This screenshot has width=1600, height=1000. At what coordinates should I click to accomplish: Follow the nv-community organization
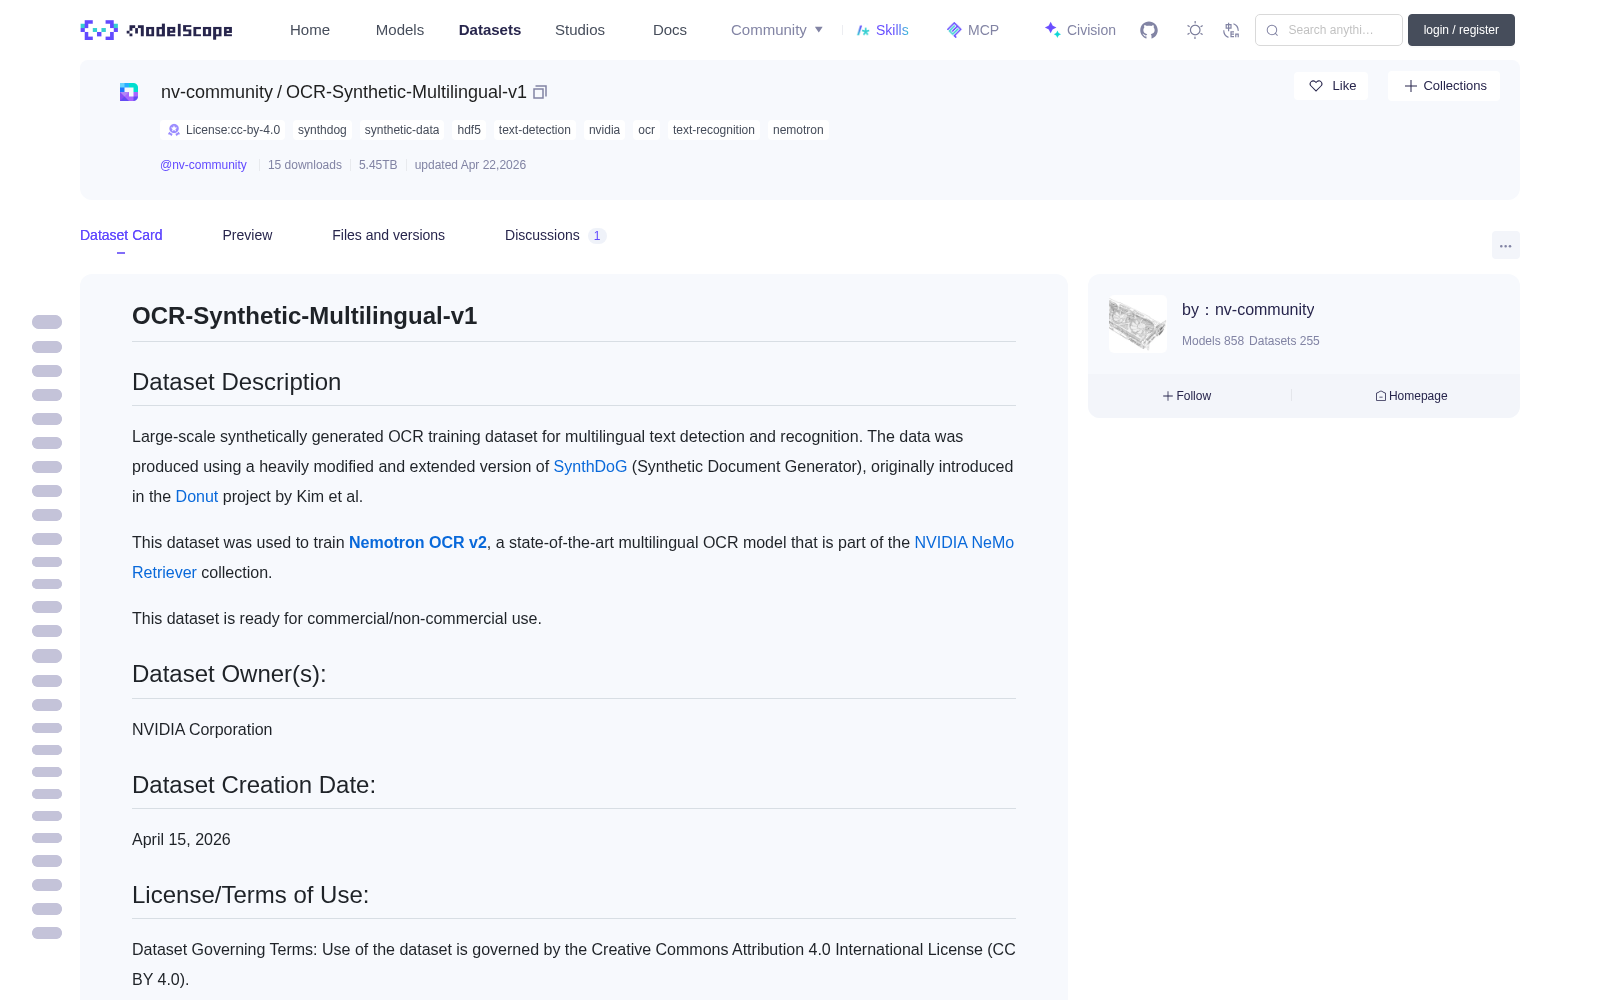[x=1187, y=396]
